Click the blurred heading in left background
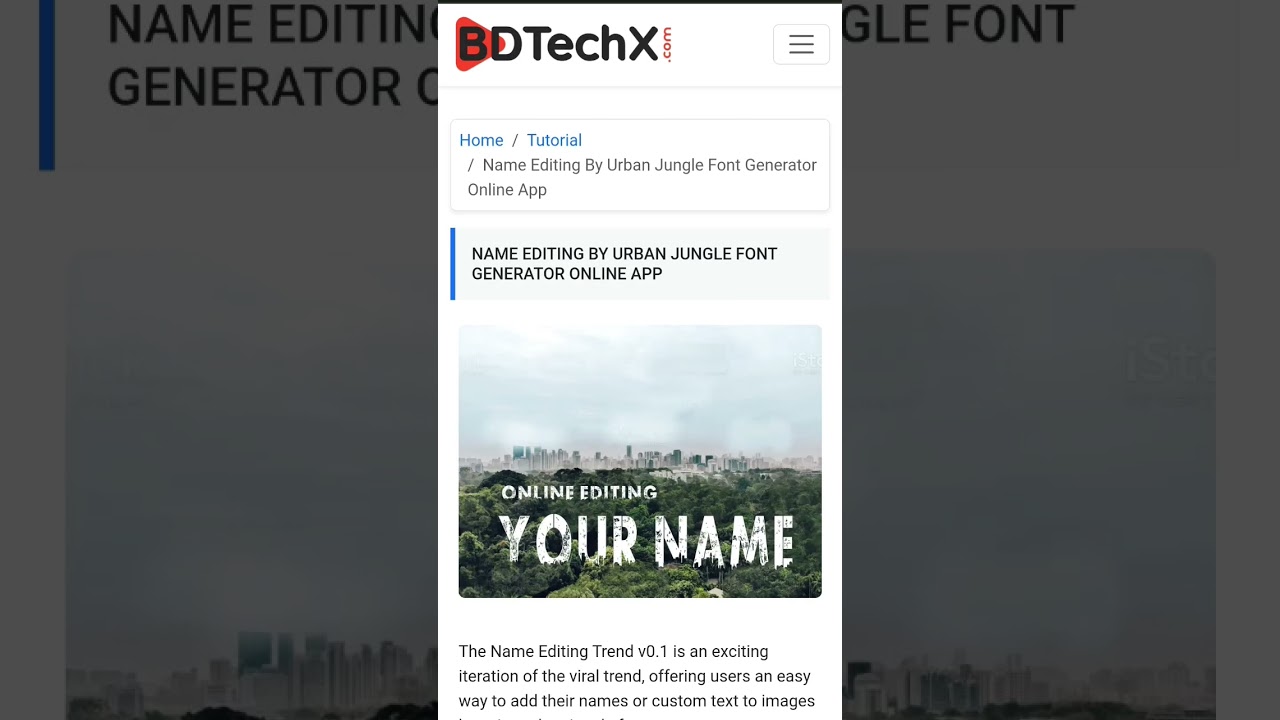1280x720 pixels. (272, 55)
